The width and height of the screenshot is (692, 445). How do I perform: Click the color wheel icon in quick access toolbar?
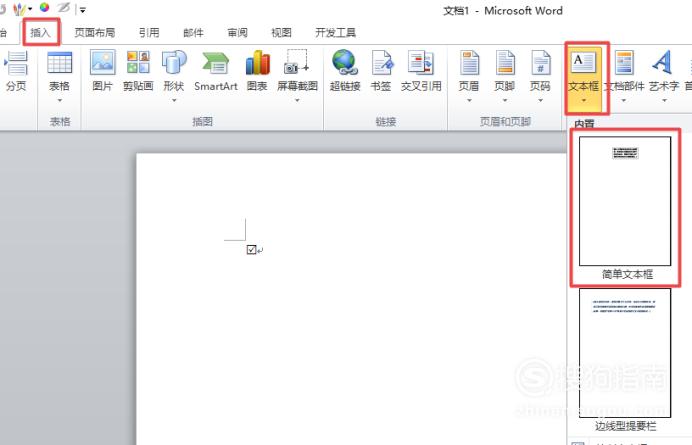coord(45,8)
